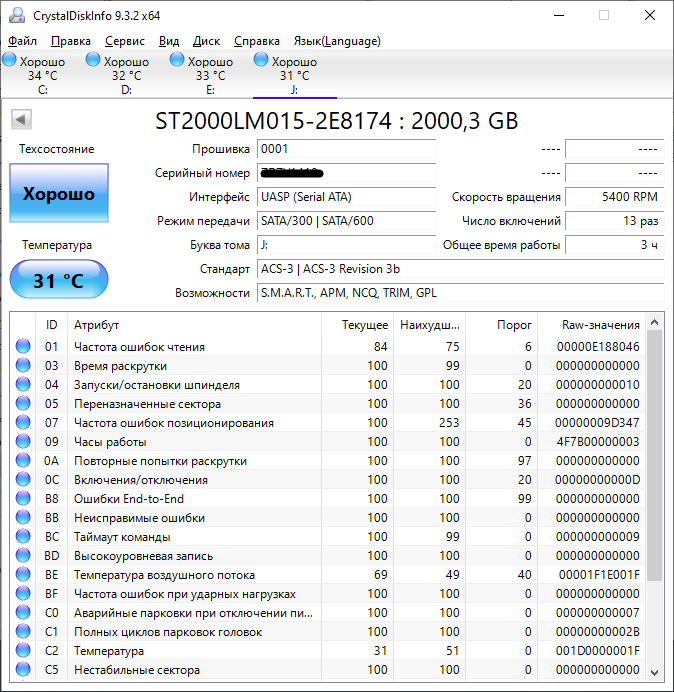The image size is (674, 692).
Task: Click the Интерфейс field UASP (Serial ATA)
Action: [346, 197]
